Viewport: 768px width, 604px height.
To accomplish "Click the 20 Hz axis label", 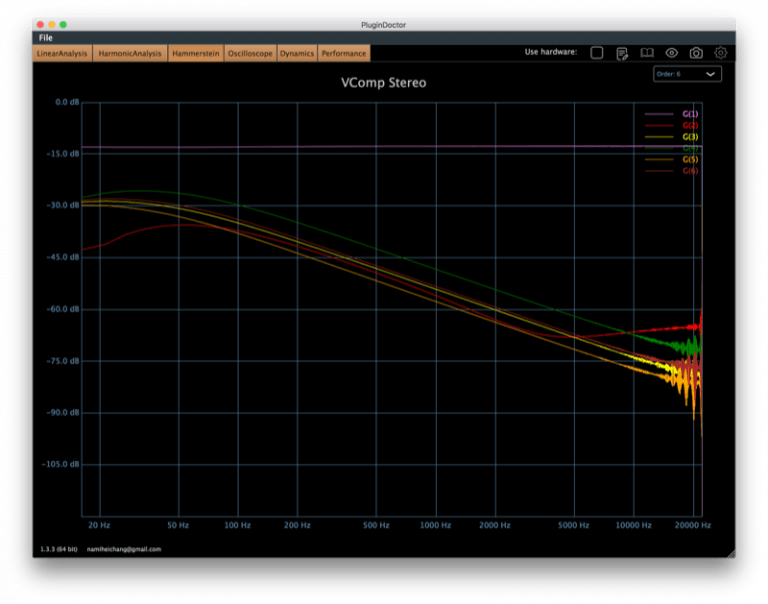I will pos(99,525).
